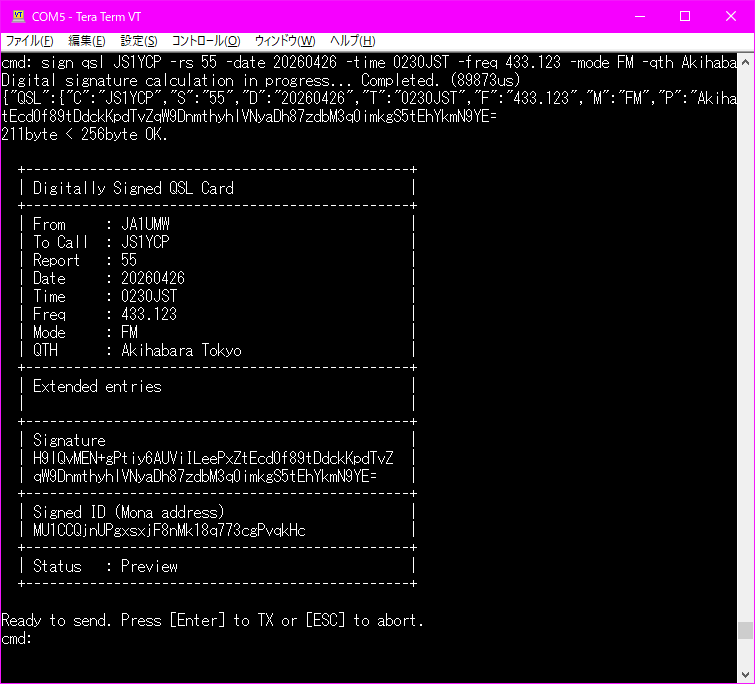The width and height of the screenshot is (755, 684).
Task: Open the ヘルプ(H) menu
Action: pos(352,41)
